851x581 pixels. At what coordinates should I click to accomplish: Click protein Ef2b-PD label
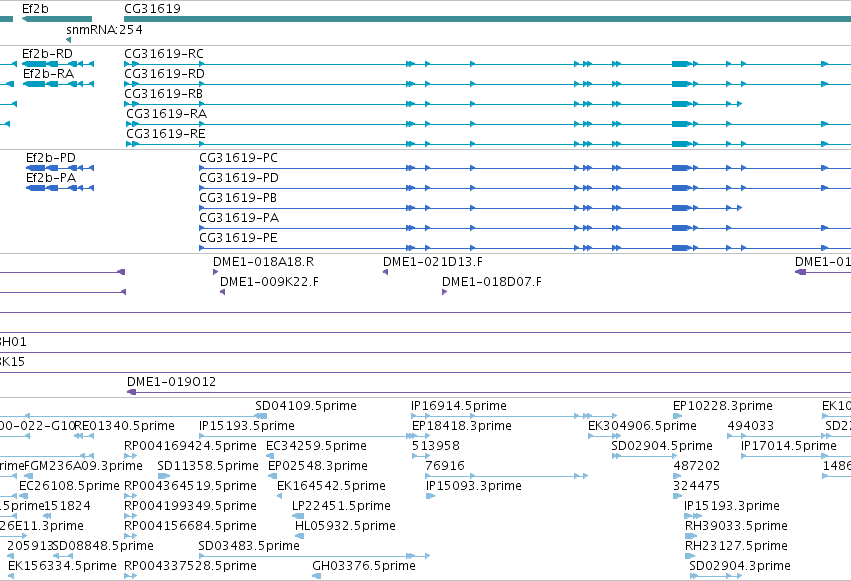click(x=51, y=158)
